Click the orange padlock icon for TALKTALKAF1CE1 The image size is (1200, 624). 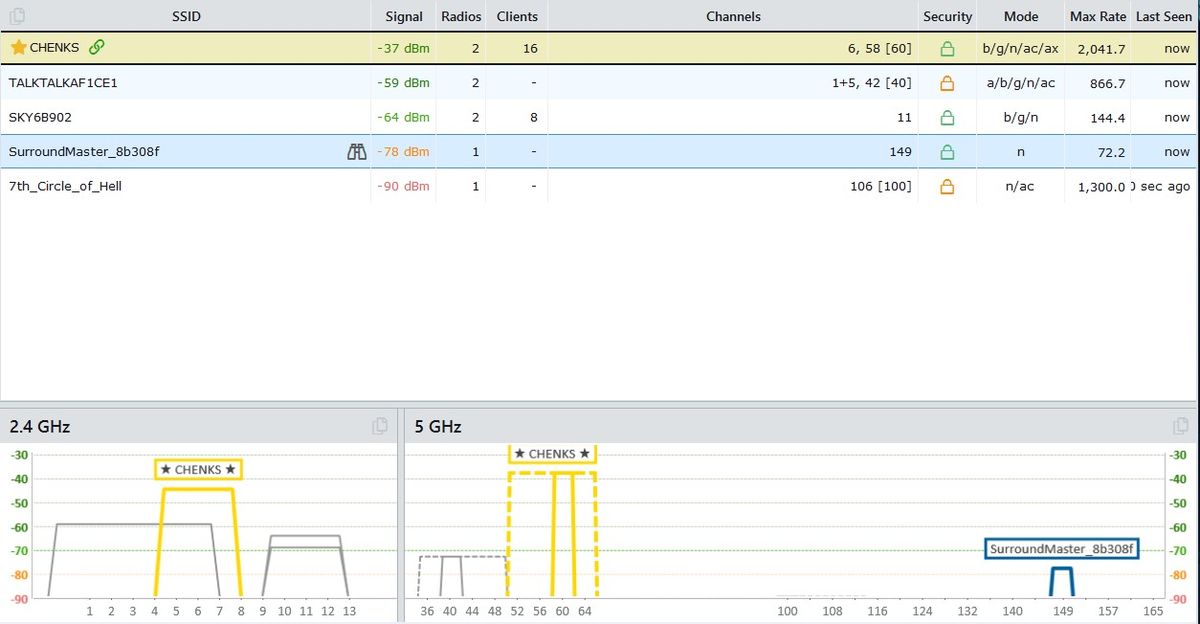tap(947, 82)
